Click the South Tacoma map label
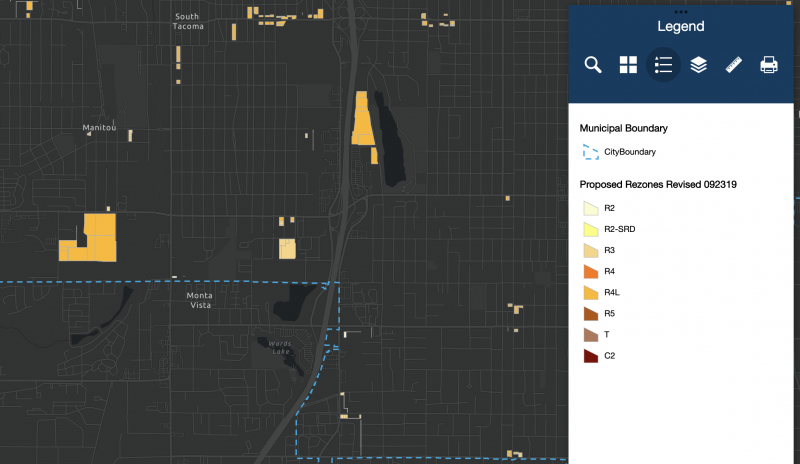 coord(188,21)
